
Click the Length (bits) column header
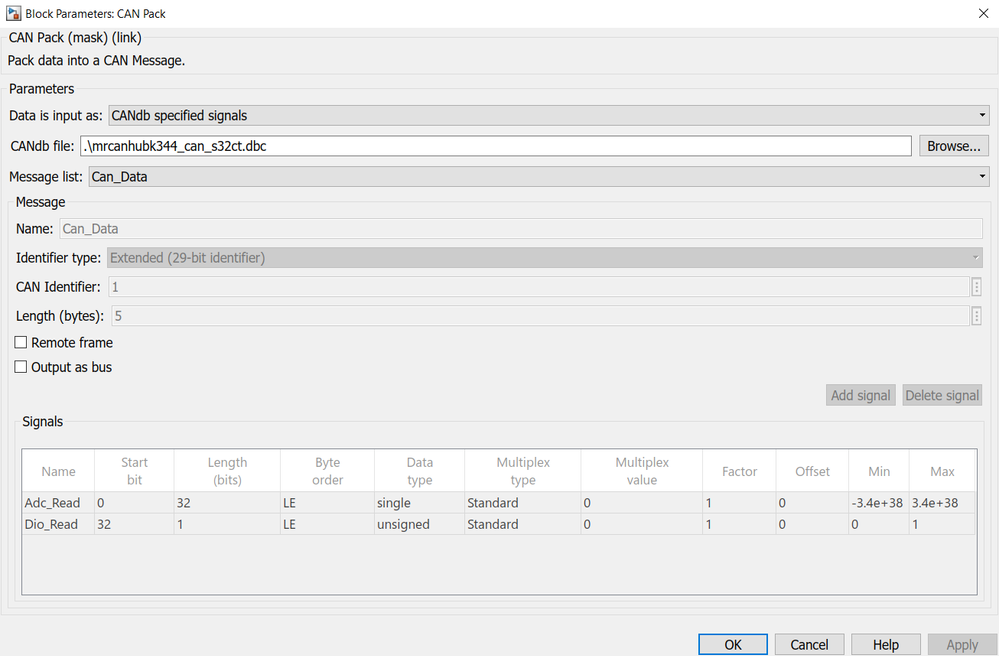point(227,471)
